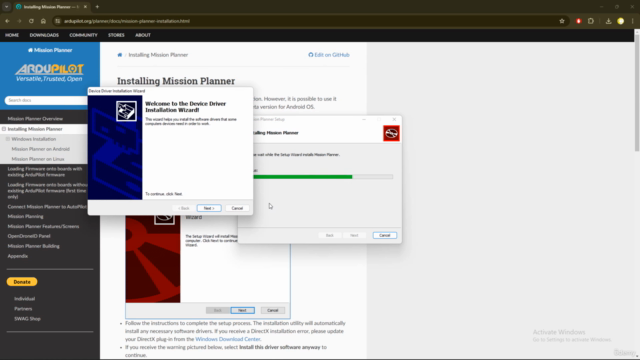
Task: Click the setup wizard screenshot image on page
Action: [x=208, y=267]
